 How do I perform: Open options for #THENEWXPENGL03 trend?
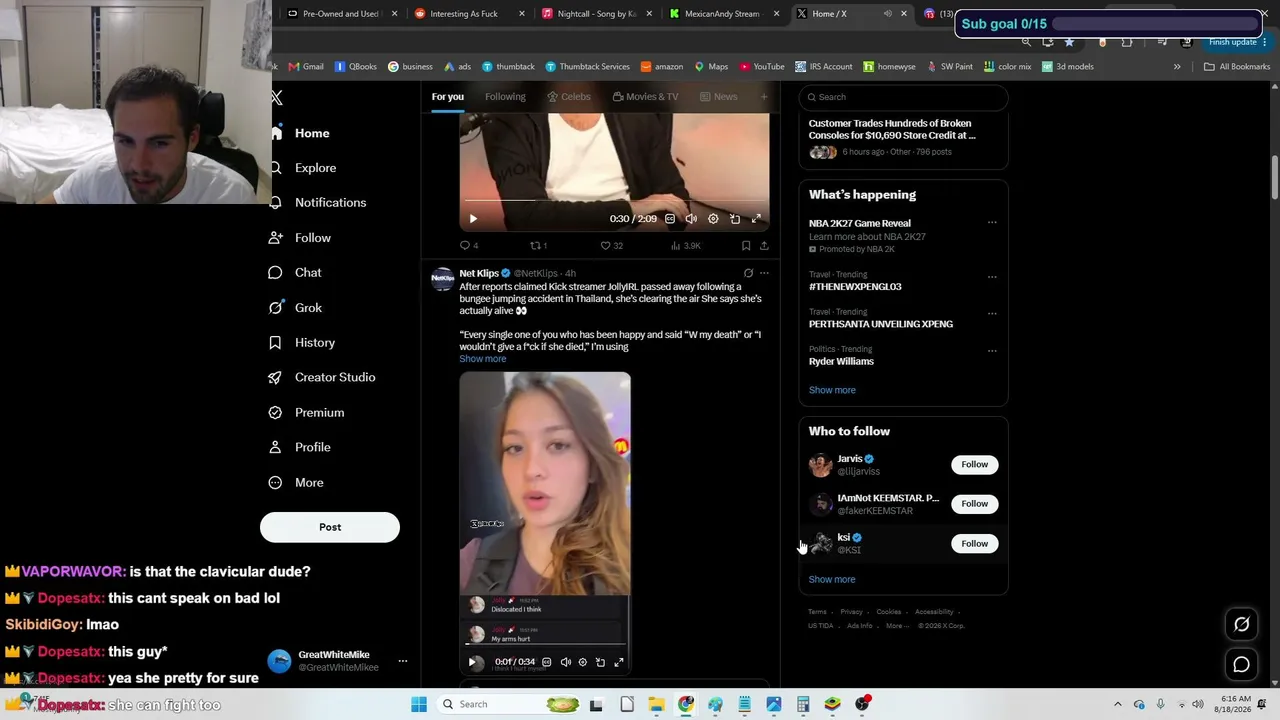coord(992,277)
